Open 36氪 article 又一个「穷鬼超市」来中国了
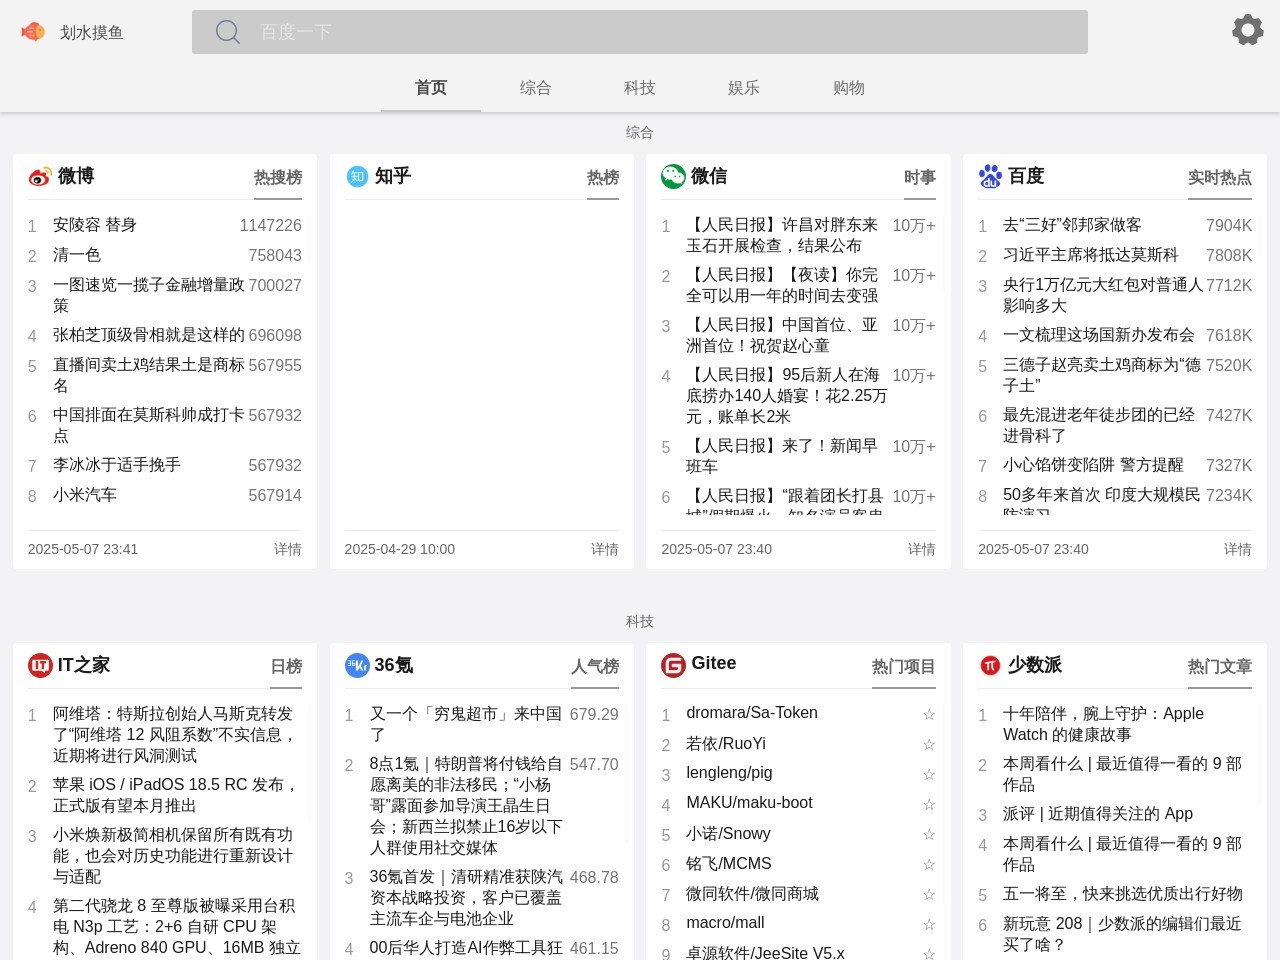 click(x=466, y=724)
